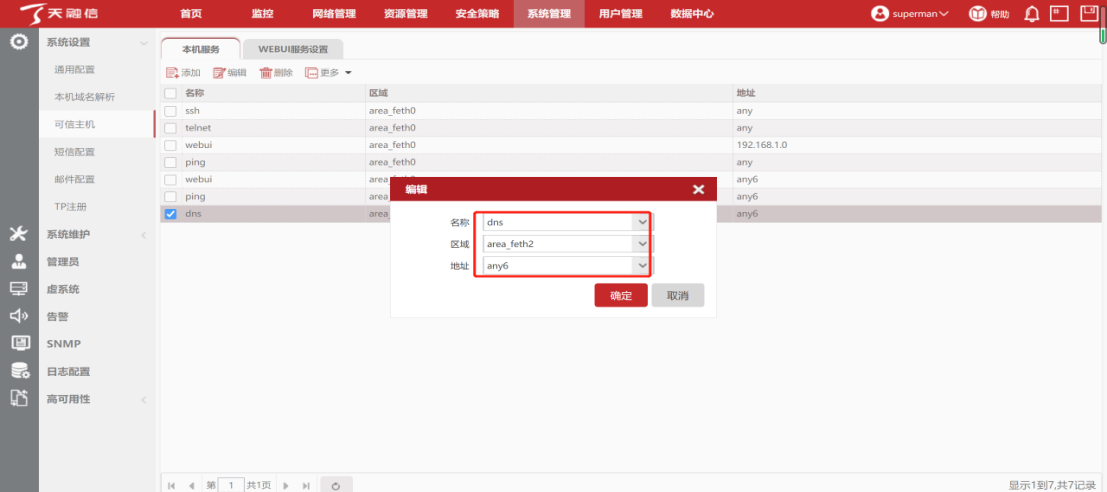Click the 删除 delete toolbar button

tap(276, 73)
